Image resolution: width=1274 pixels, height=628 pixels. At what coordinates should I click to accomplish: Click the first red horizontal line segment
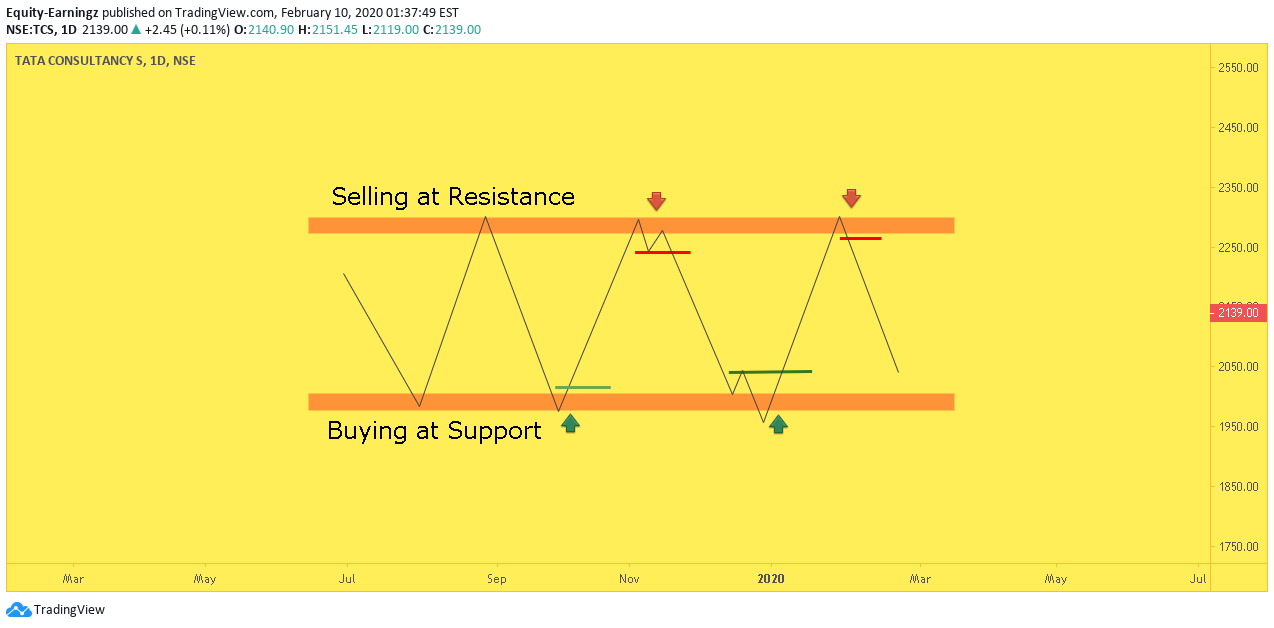click(x=663, y=252)
